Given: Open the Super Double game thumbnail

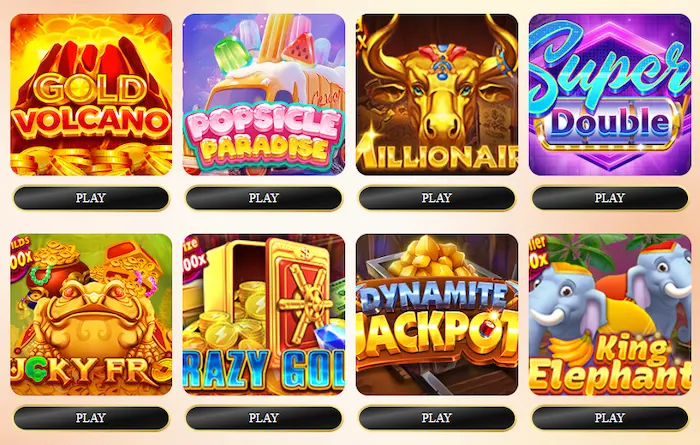Looking at the screenshot, I should coord(610,95).
